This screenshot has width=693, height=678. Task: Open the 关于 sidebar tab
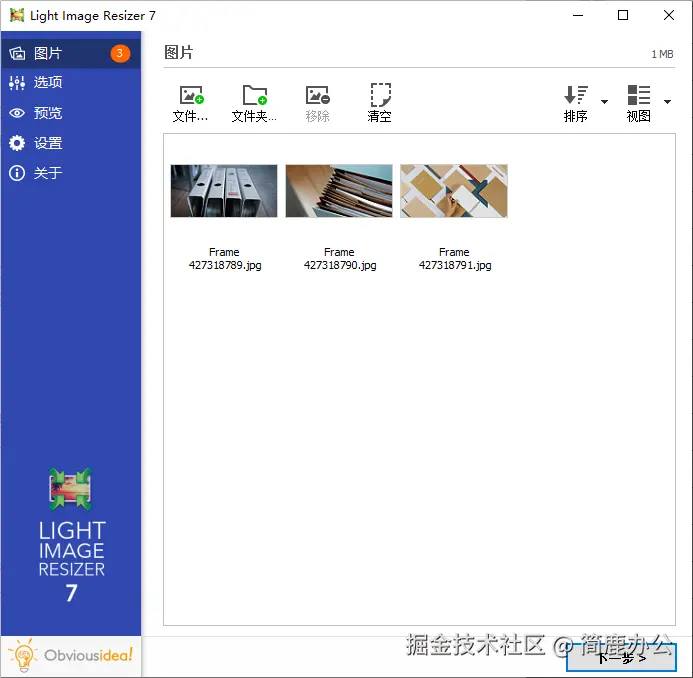click(x=71, y=173)
